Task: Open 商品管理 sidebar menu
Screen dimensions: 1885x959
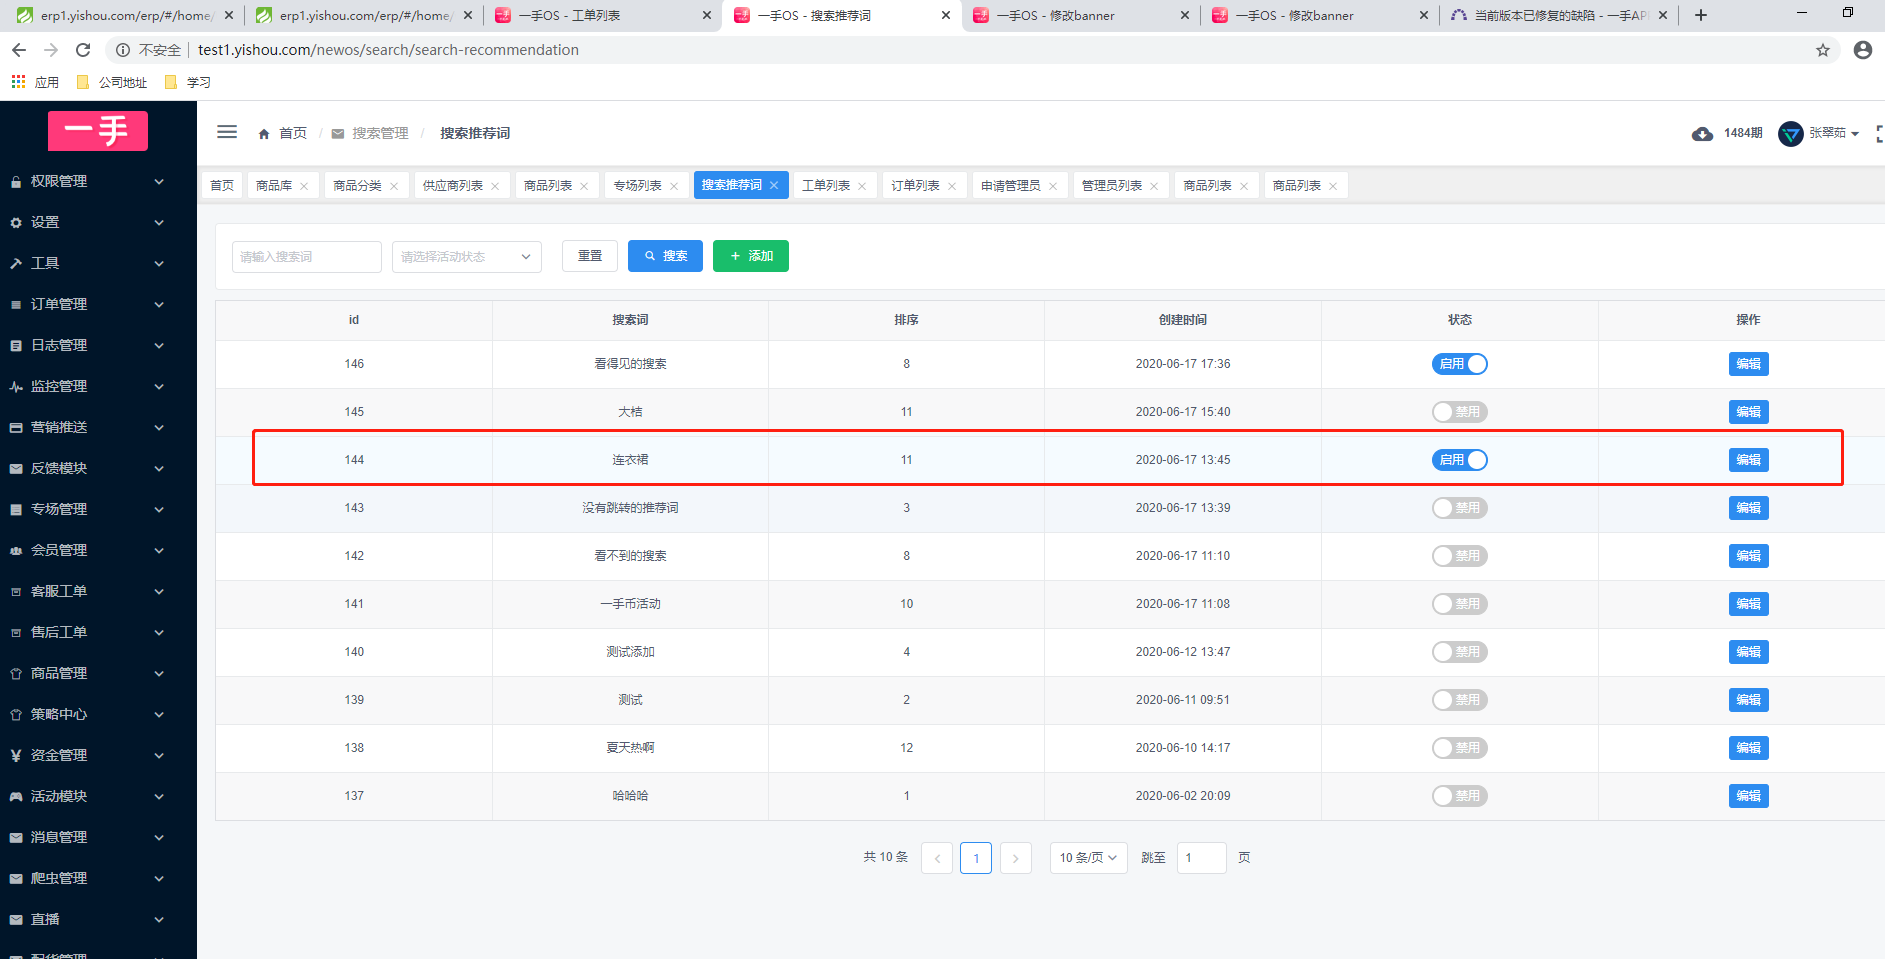Action: pyautogui.click(x=98, y=674)
